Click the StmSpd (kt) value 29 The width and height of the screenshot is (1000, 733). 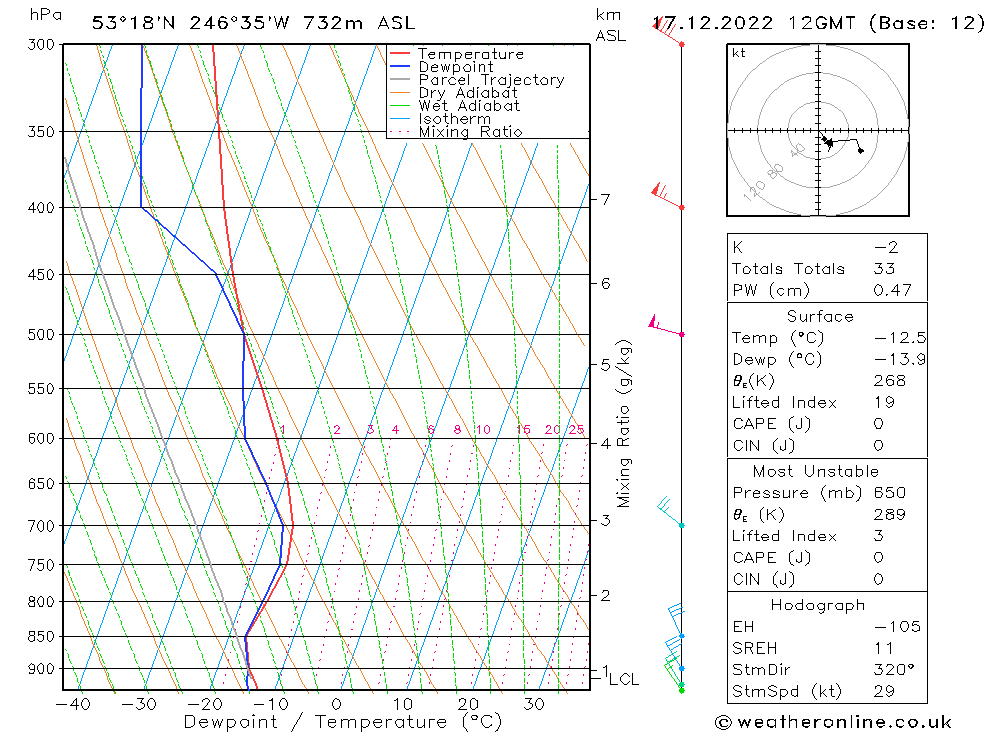(885, 692)
